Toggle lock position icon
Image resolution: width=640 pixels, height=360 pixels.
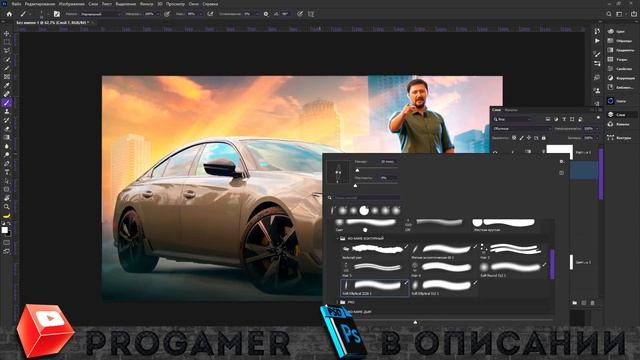(x=529, y=138)
